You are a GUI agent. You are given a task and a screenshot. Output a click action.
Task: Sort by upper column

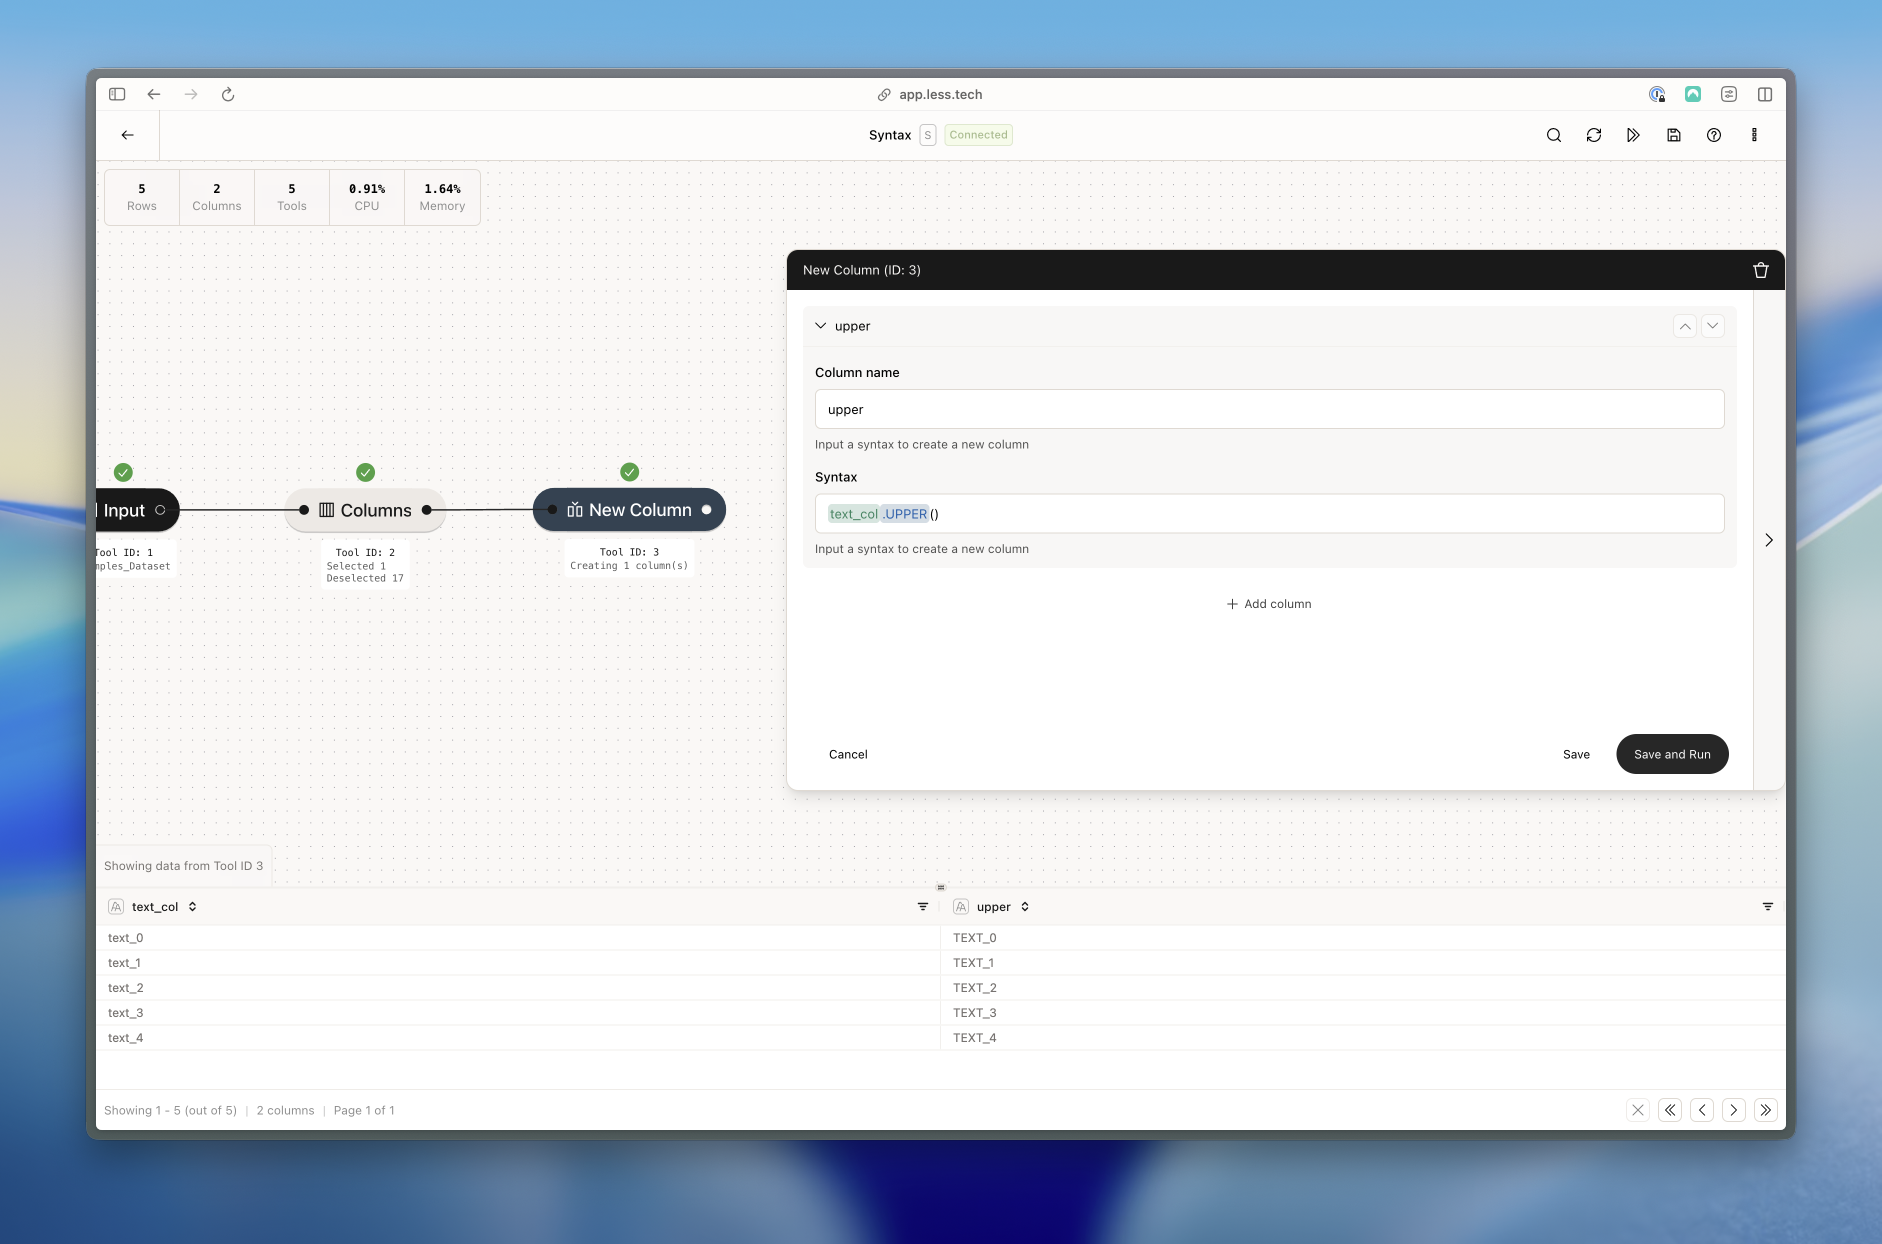click(x=1025, y=907)
